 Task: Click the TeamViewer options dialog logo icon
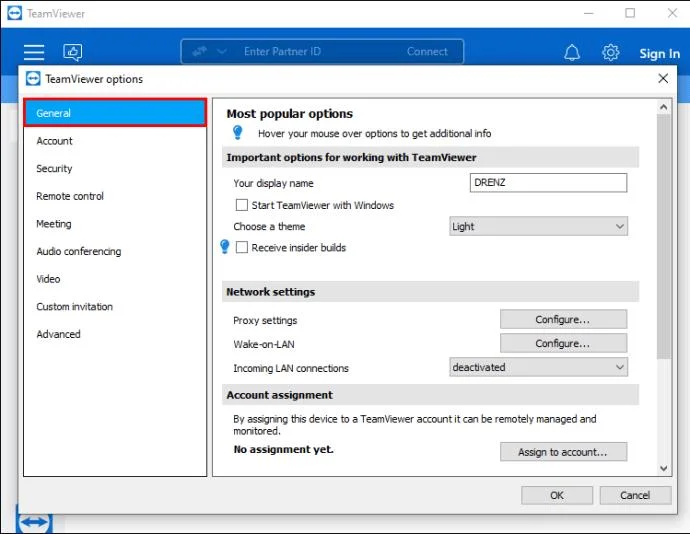click(x=33, y=79)
